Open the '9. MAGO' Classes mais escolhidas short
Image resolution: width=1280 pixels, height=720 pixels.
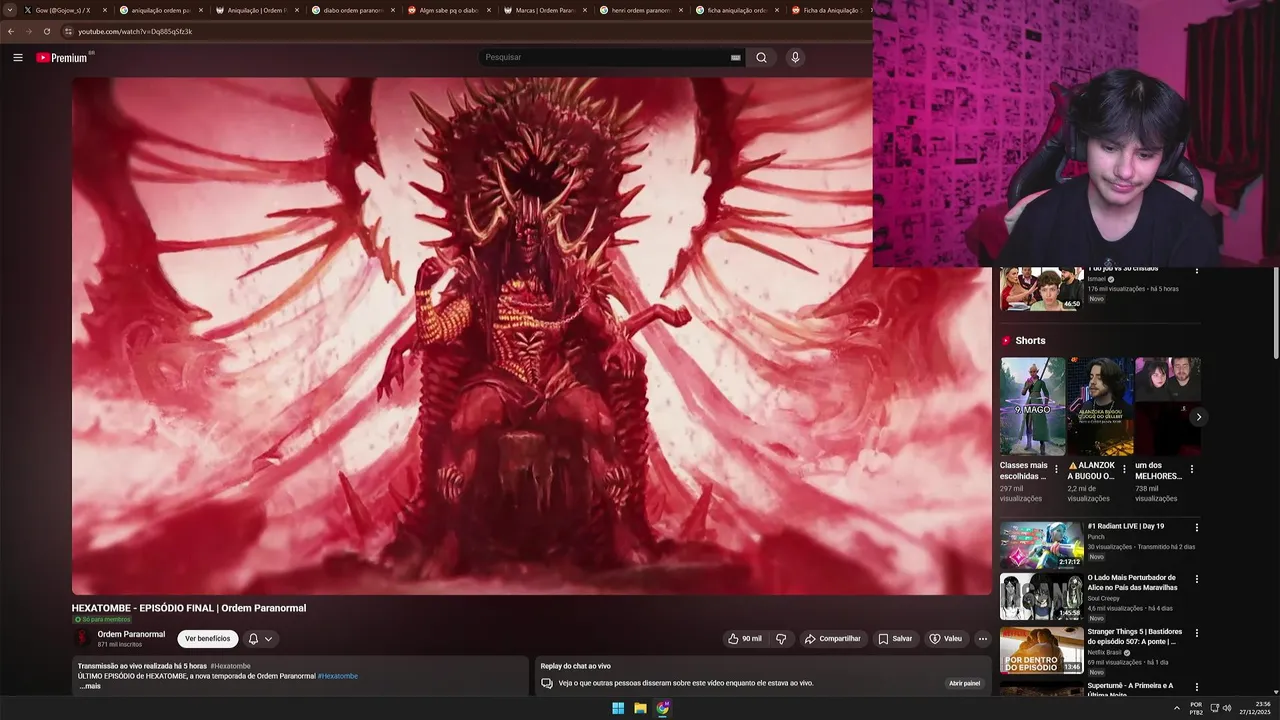pyautogui.click(x=1032, y=407)
